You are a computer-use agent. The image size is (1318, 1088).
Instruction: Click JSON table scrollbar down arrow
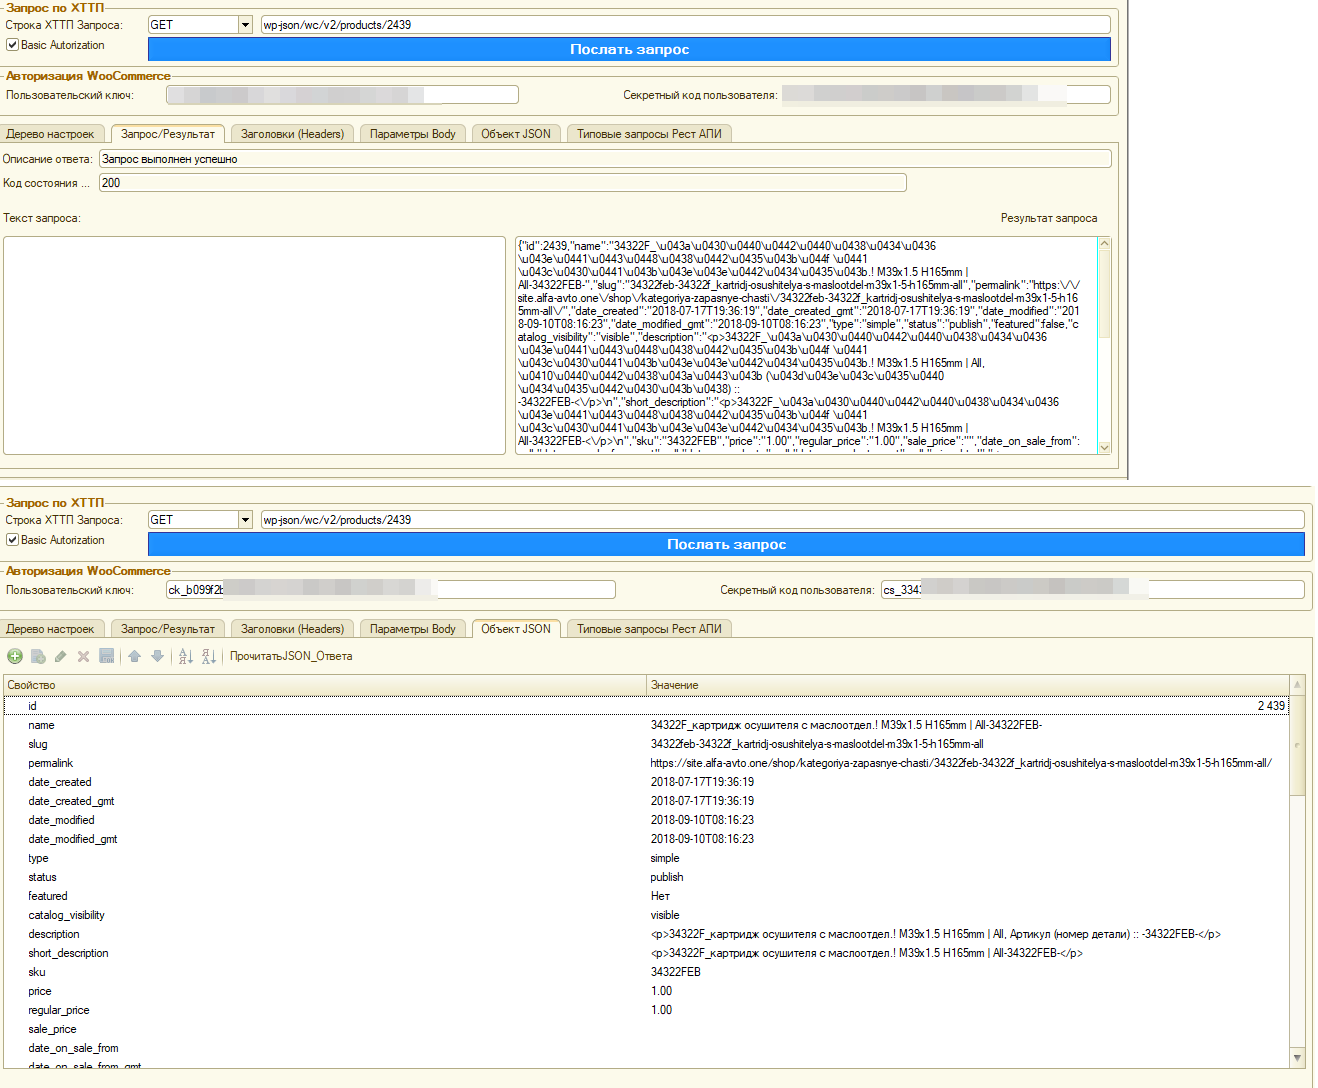click(x=1298, y=1058)
